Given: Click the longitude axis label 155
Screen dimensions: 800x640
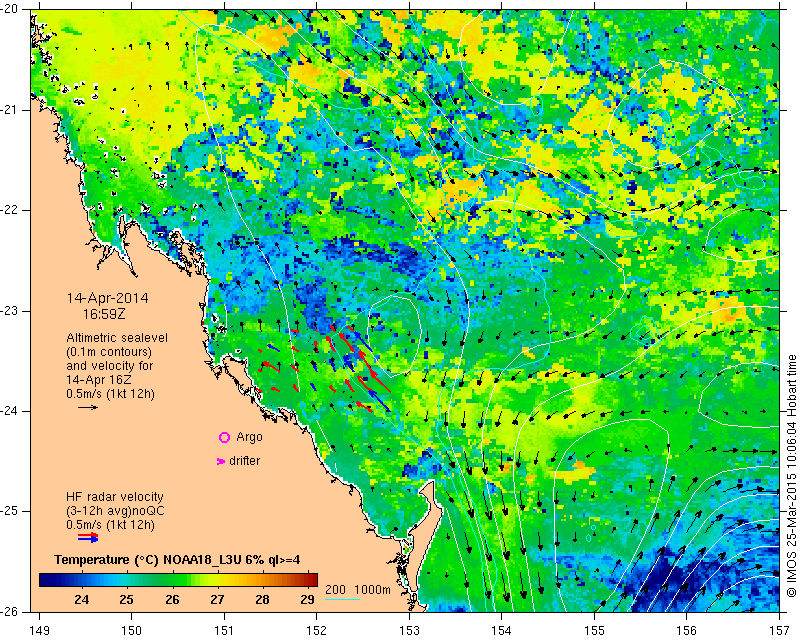Looking at the screenshot, I should [x=594, y=631].
